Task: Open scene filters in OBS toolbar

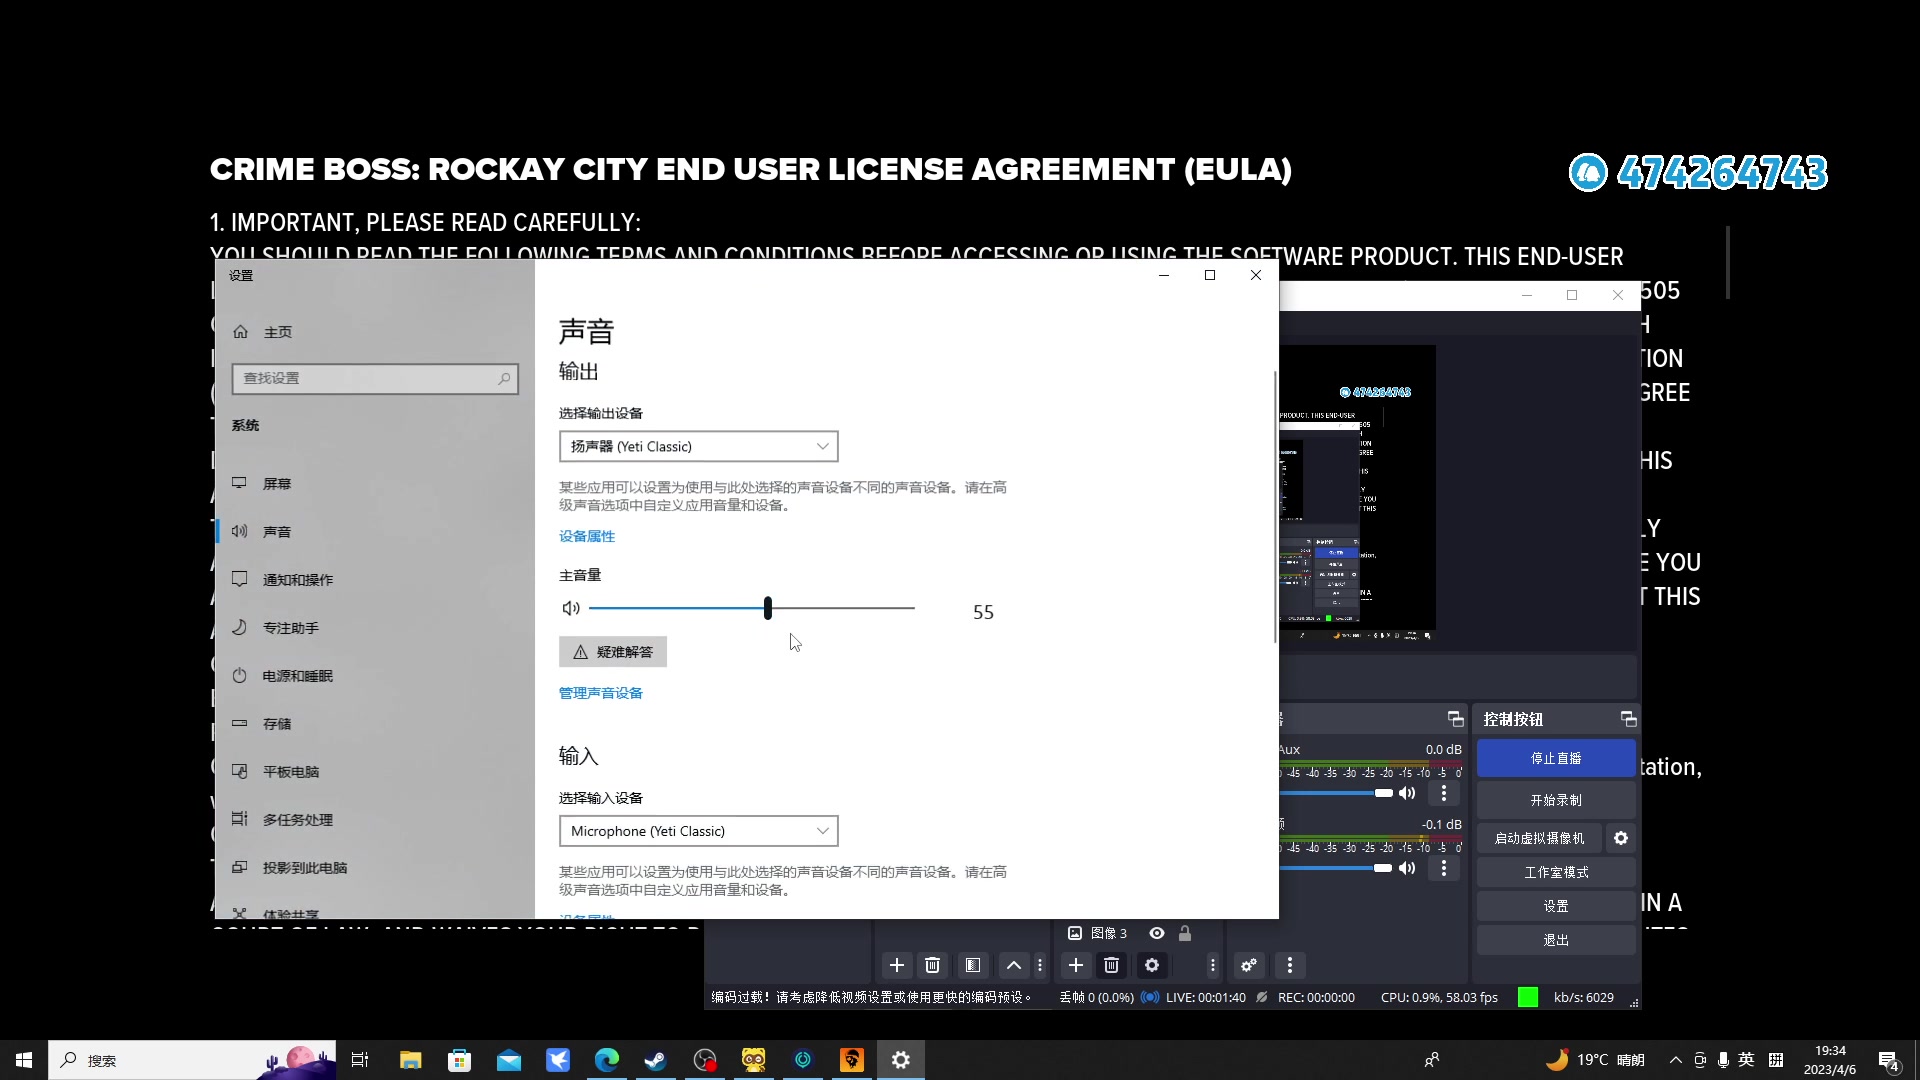Action: [x=973, y=965]
